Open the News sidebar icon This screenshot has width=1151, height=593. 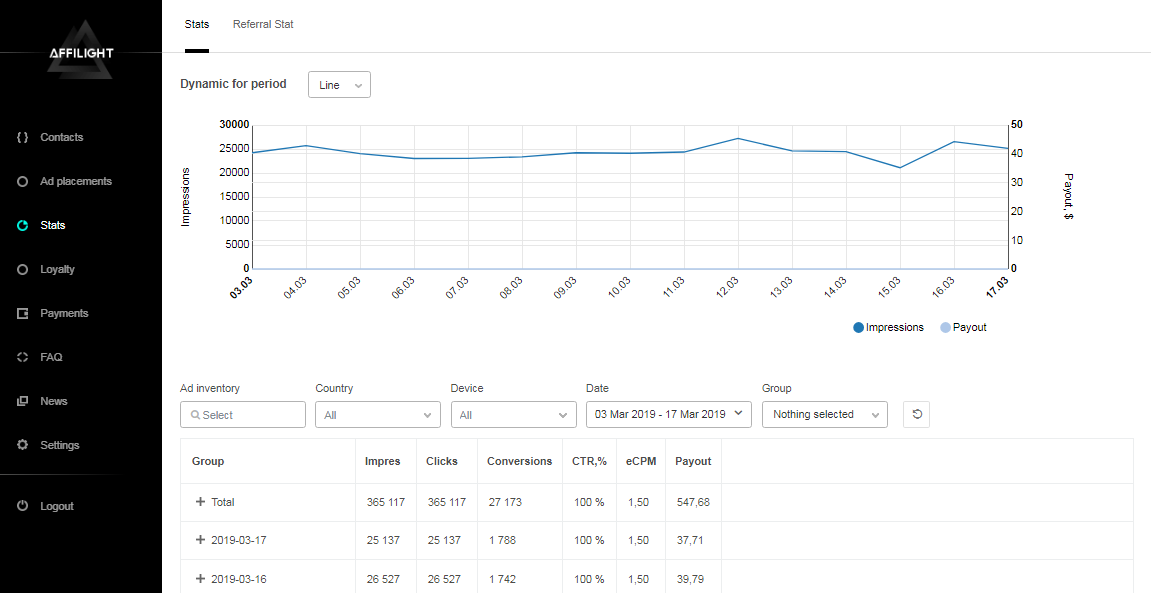23,401
